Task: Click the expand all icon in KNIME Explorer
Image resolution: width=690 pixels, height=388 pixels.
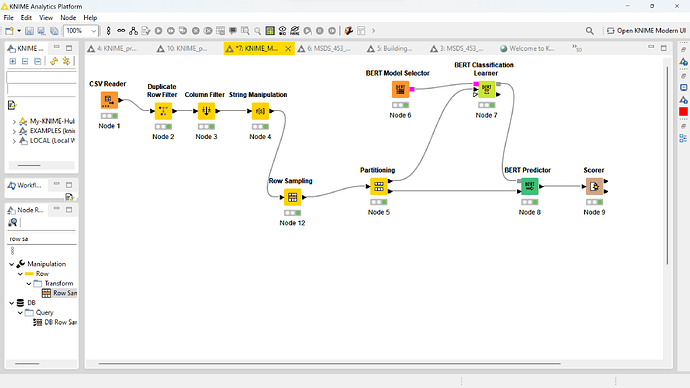Action: pos(13,61)
